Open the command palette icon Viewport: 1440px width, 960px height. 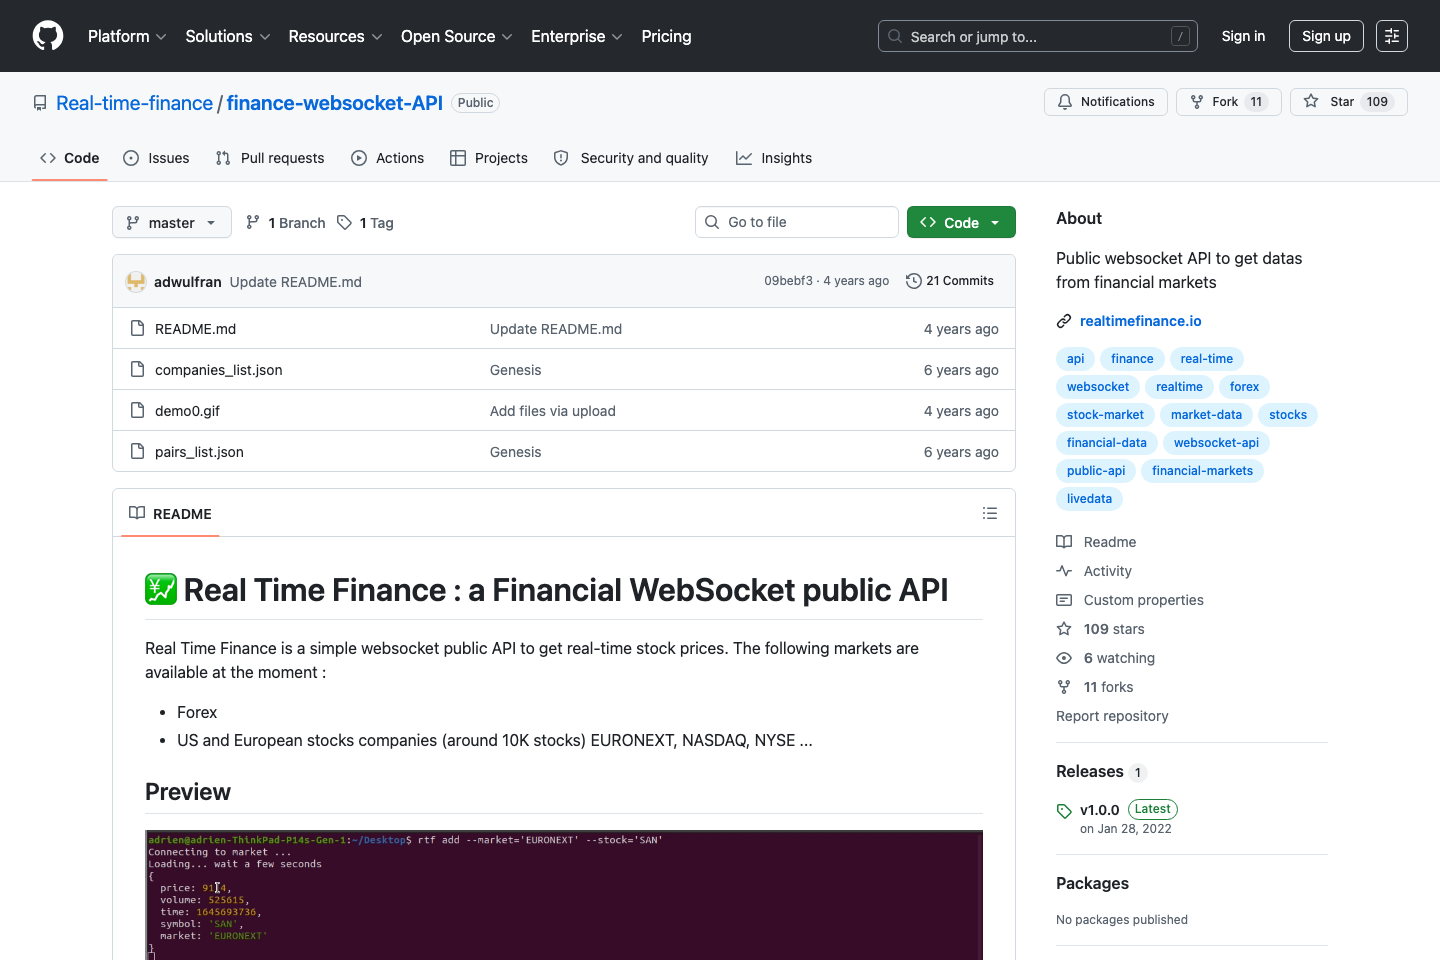[x=1392, y=36]
